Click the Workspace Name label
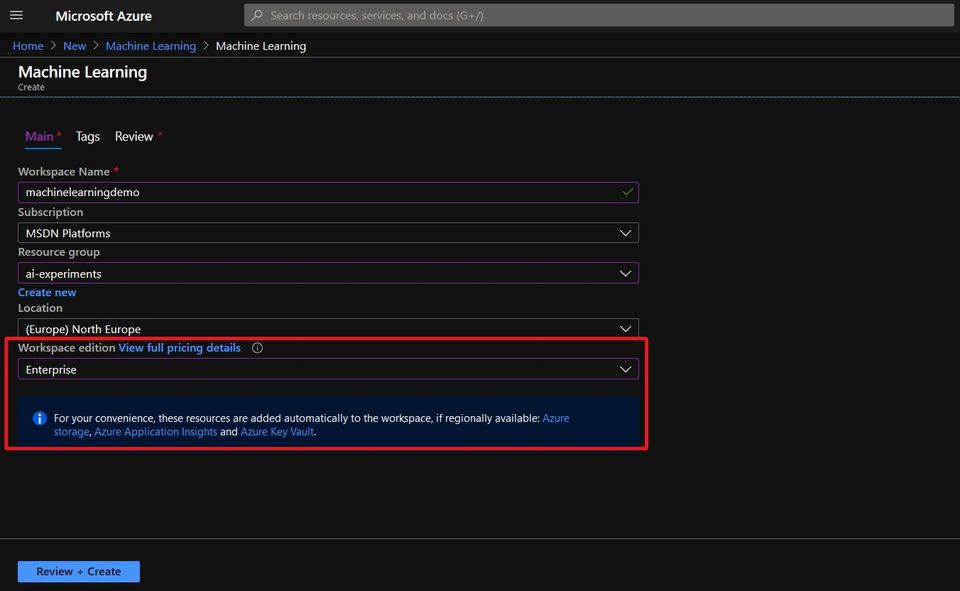The image size is (960, 591). click(64, 171)
